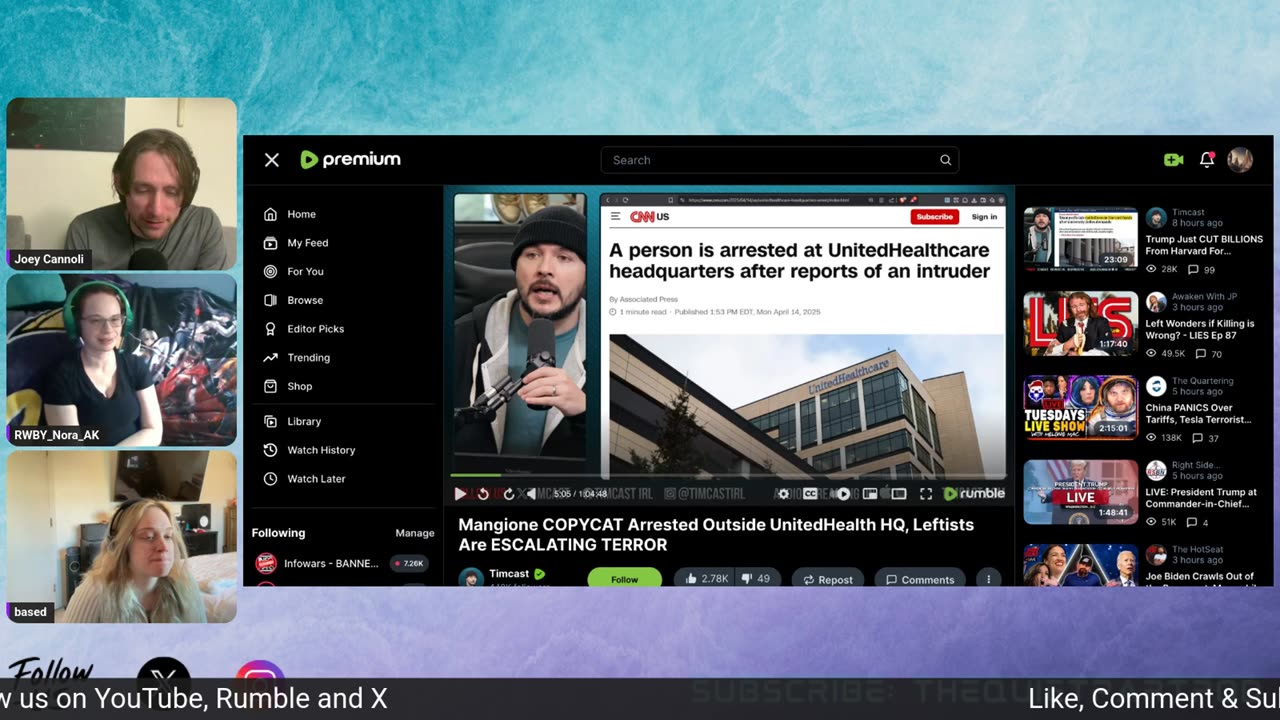1280x720 pixels.
Task: Open Watch Later in sidebar
Action: (x=304, y=479)
